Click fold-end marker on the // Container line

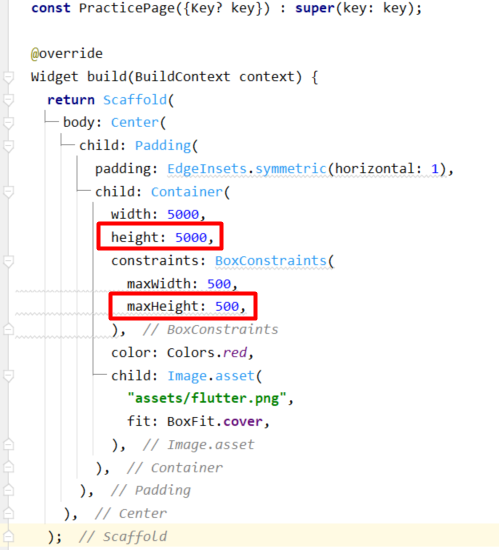(8, 467)
